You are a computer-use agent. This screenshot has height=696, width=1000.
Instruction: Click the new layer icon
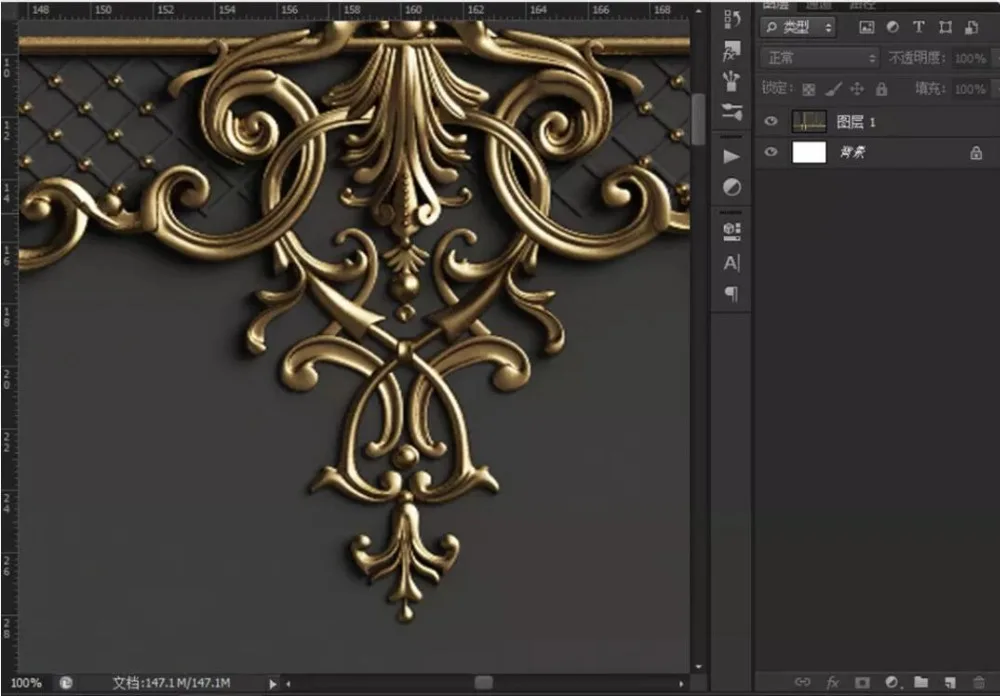pyautogui.click(x=950, y=682)
